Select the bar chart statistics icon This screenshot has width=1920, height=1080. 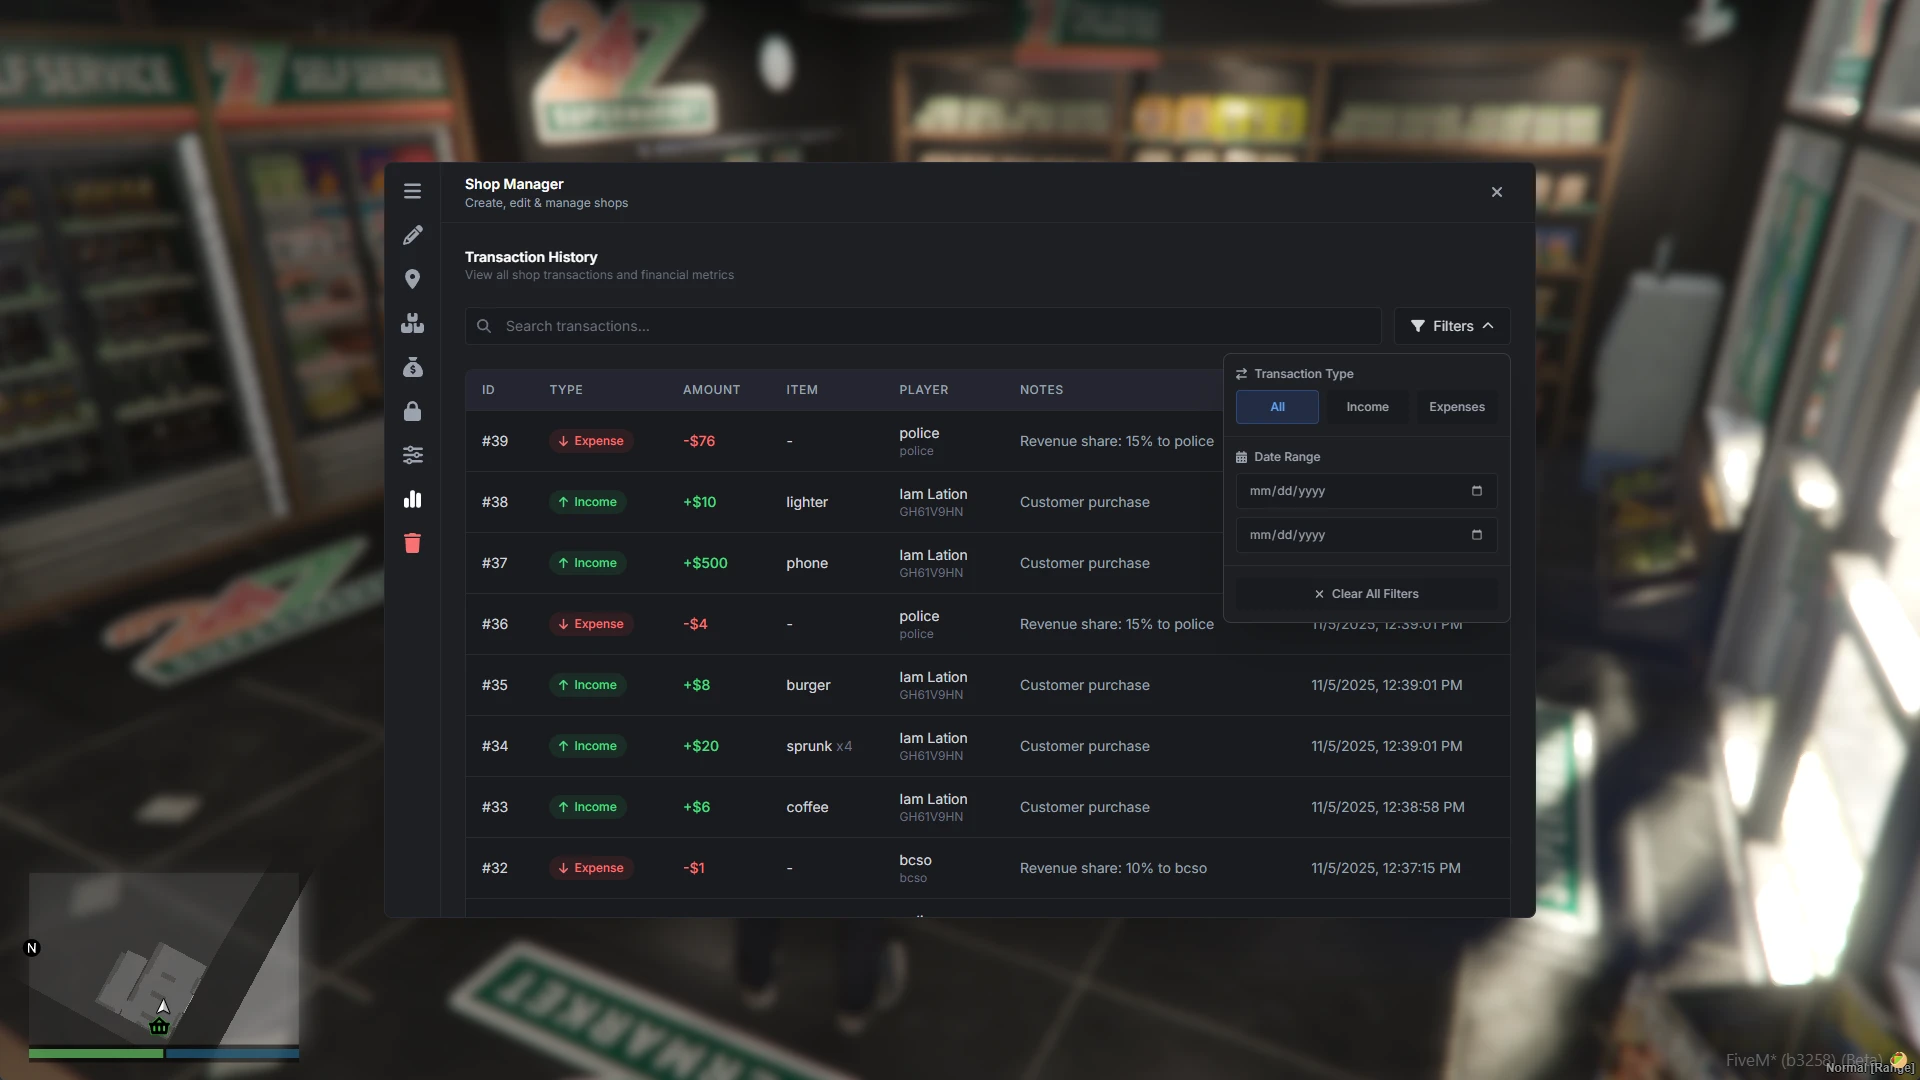pos(412,499)
